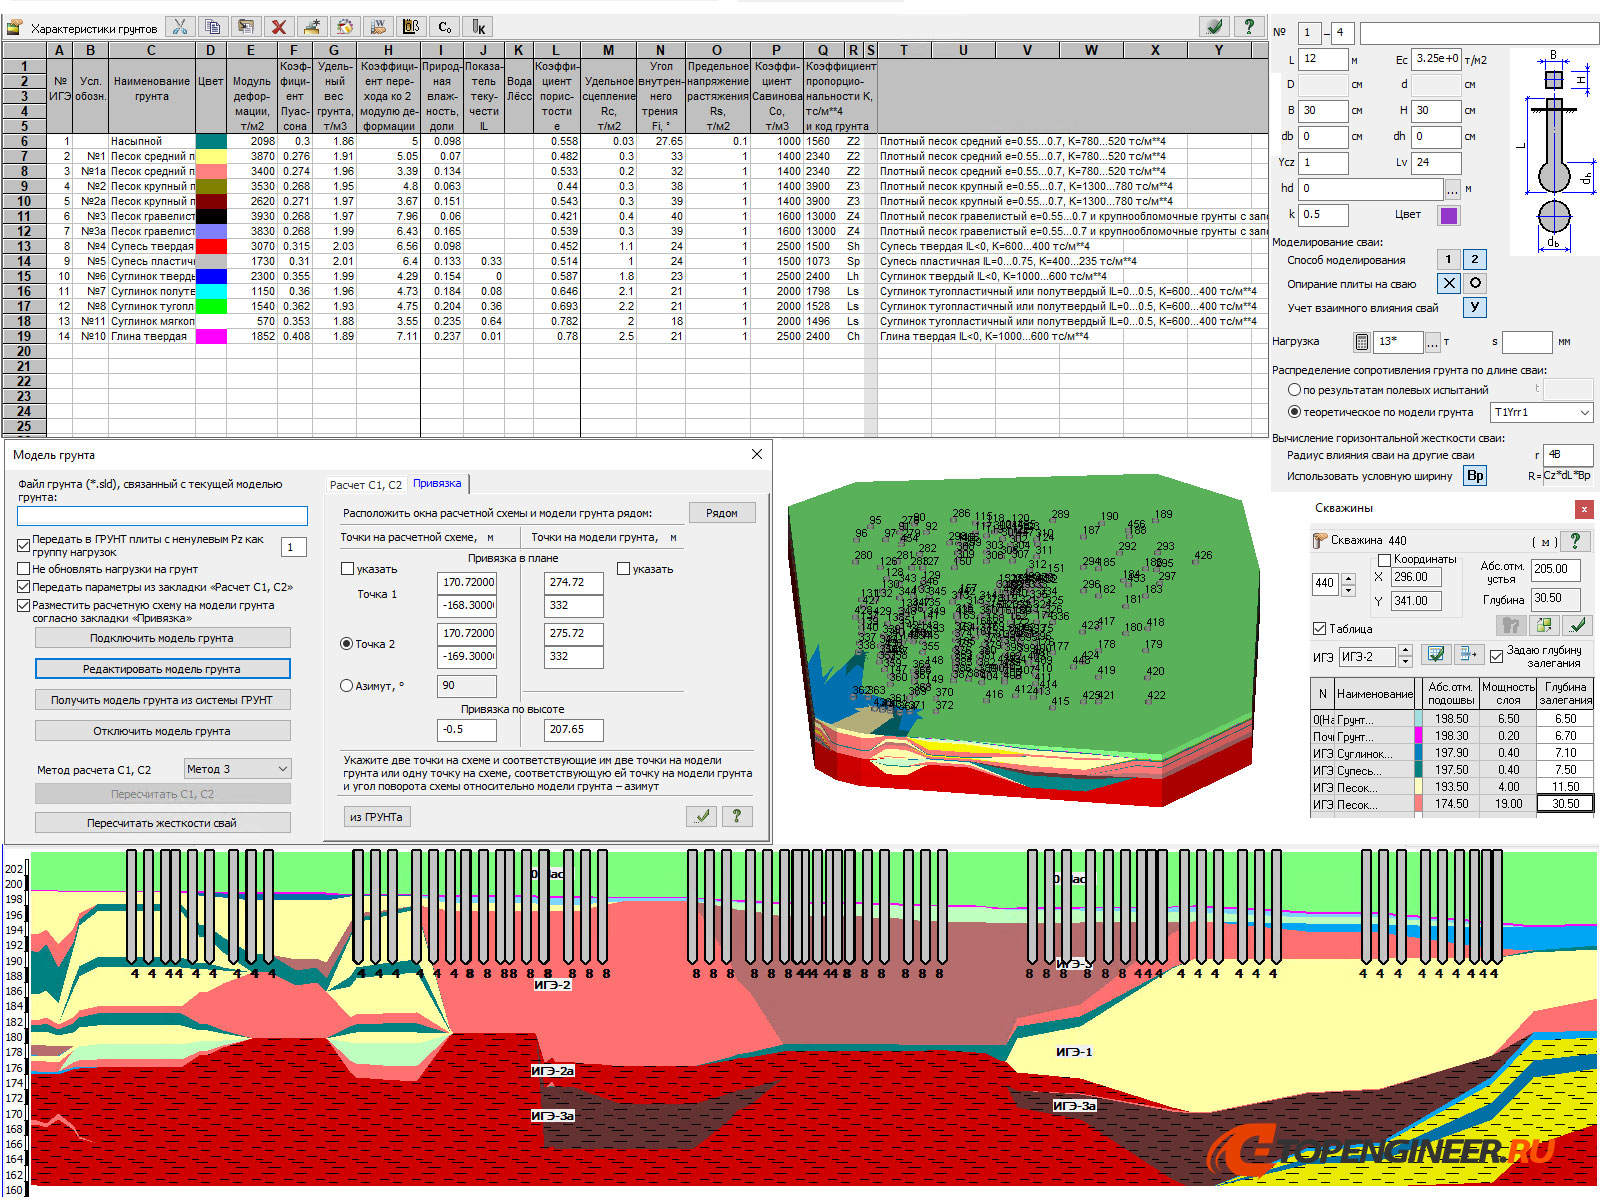Click the C₀ coefficient toolbar icon
The image size is (1600, 1200).
coord(445,27)
